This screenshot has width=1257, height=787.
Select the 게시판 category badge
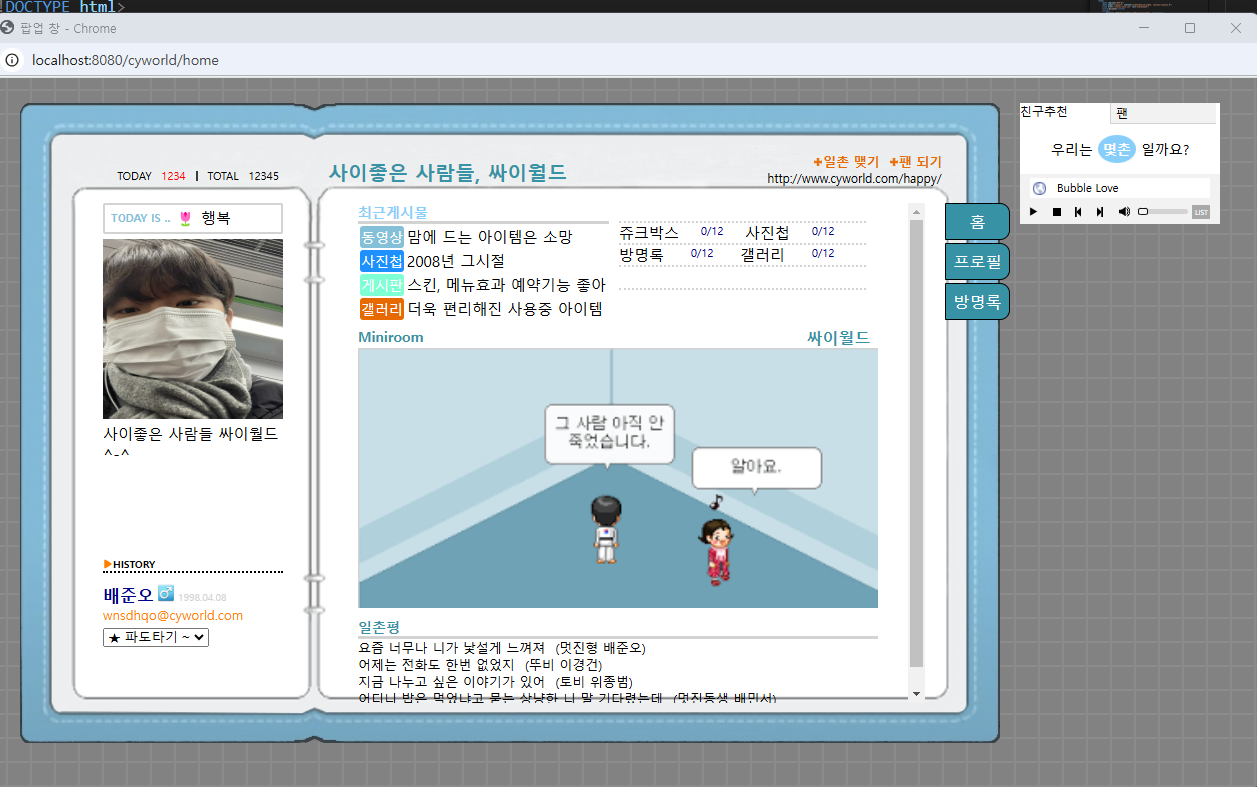click(x=382, y=285)
